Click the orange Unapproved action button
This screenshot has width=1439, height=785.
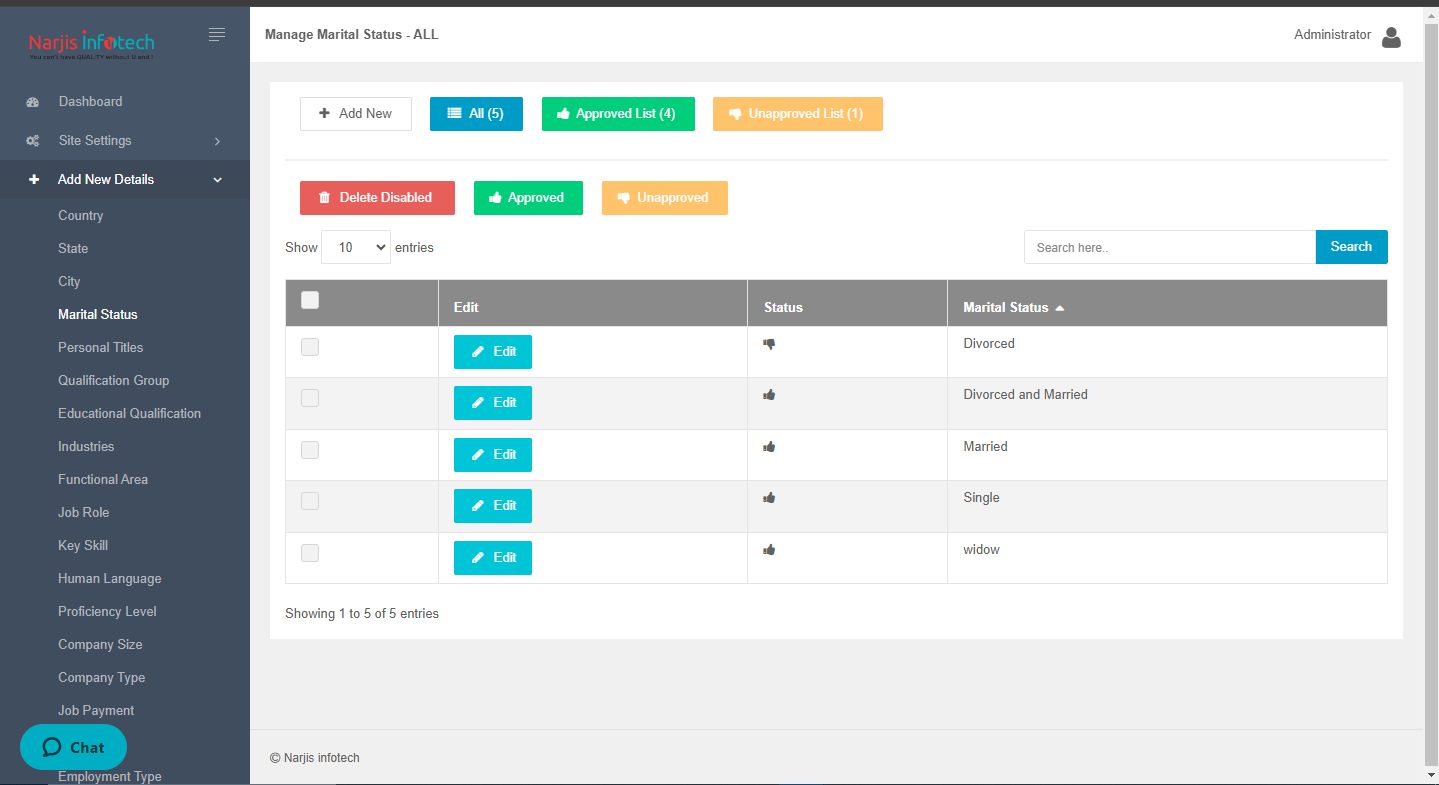tap(665, 198)
